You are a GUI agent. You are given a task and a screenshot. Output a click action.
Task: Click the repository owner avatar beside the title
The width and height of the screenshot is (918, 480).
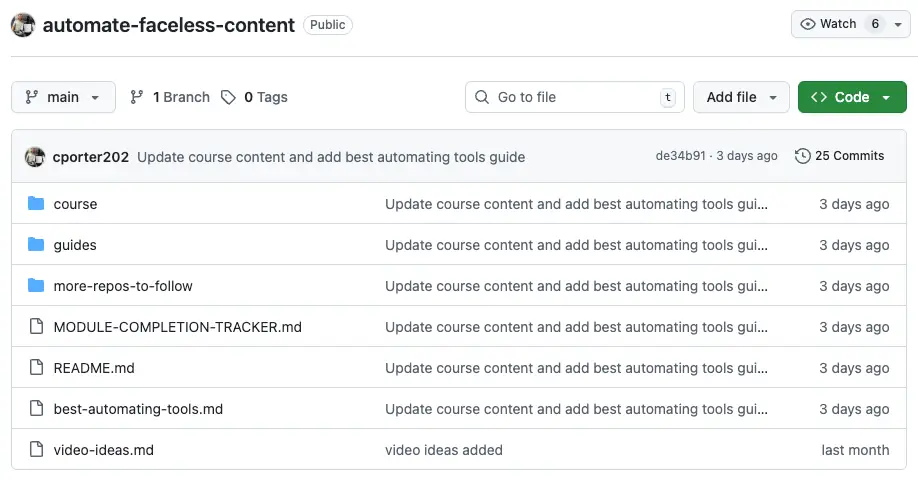[x=23, y=25]
